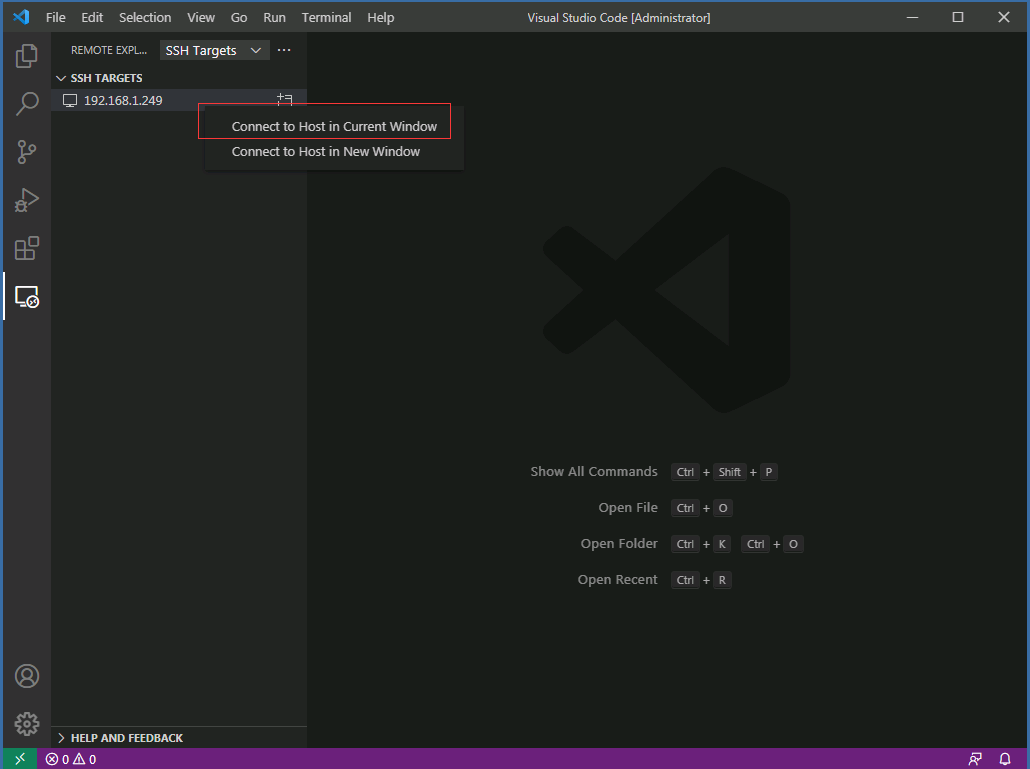Click the Open File label
Screen dimensions: 1030x769
point(628,508)
